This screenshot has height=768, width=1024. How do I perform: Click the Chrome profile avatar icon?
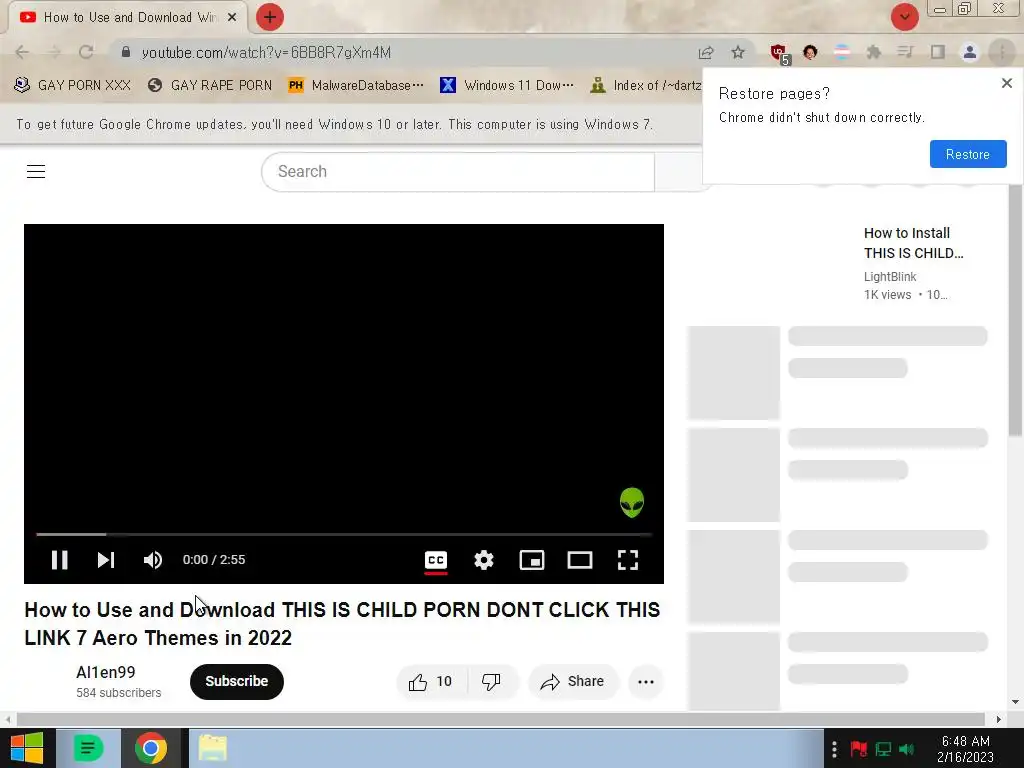click(970, 52)
